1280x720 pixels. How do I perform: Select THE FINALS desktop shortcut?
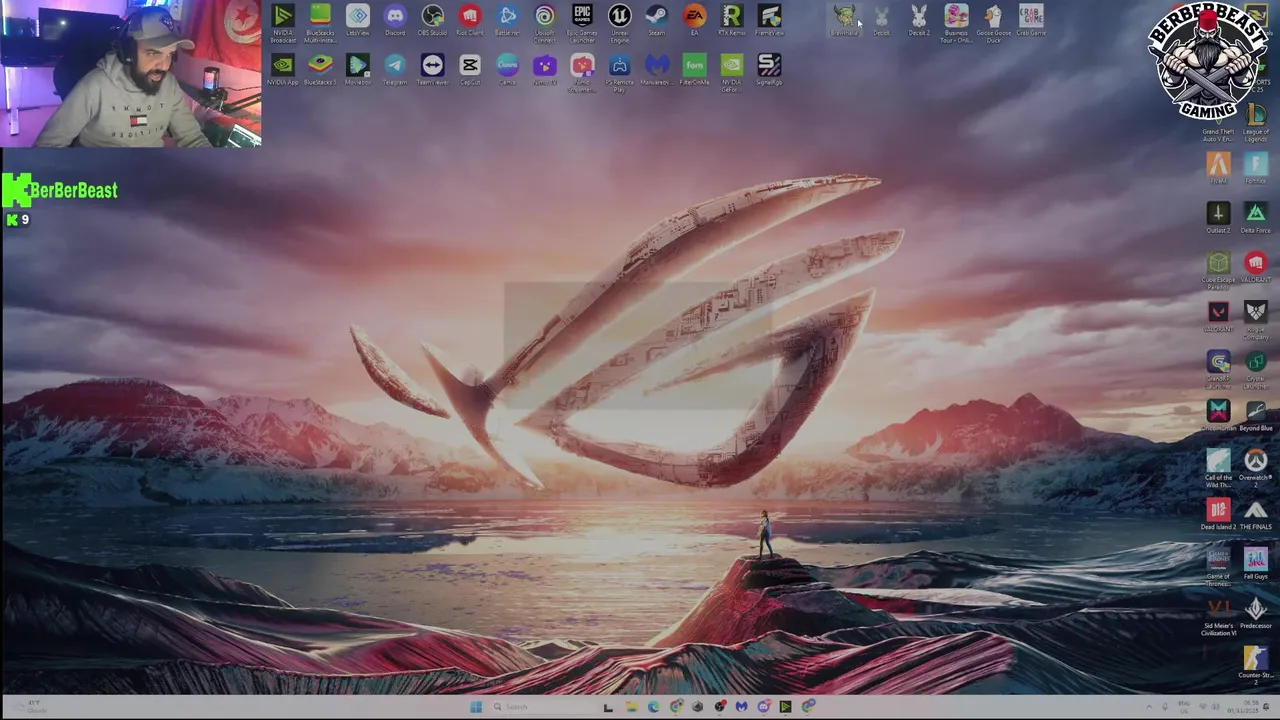1256,515
